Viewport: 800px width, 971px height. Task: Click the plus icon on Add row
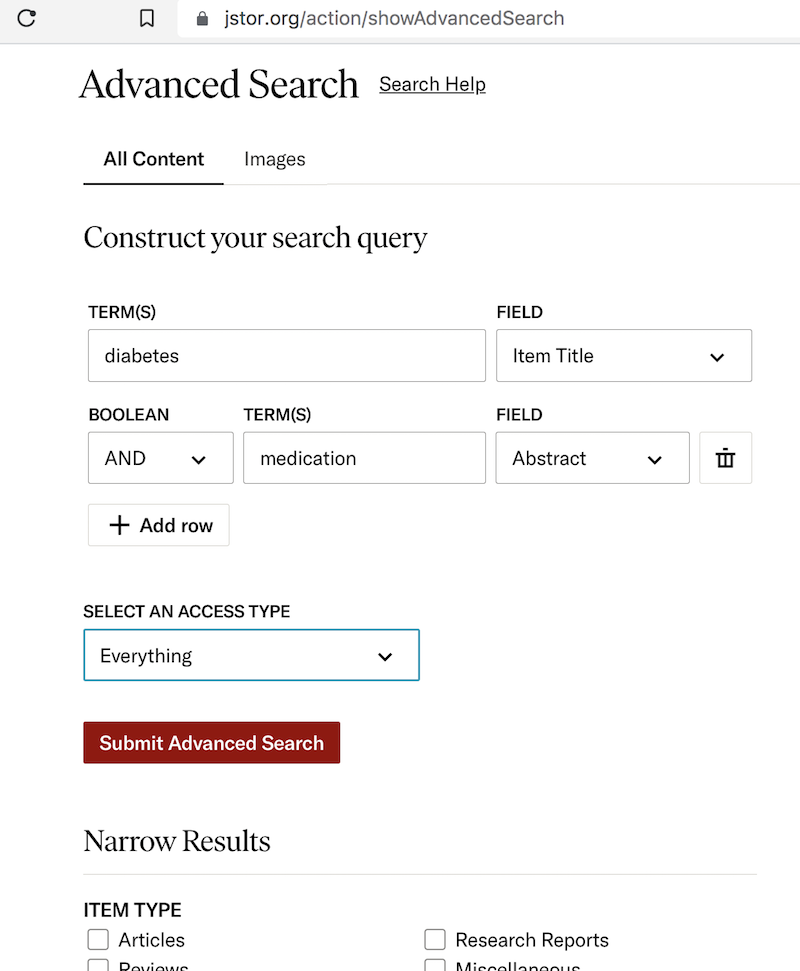(x=119, y=525)
